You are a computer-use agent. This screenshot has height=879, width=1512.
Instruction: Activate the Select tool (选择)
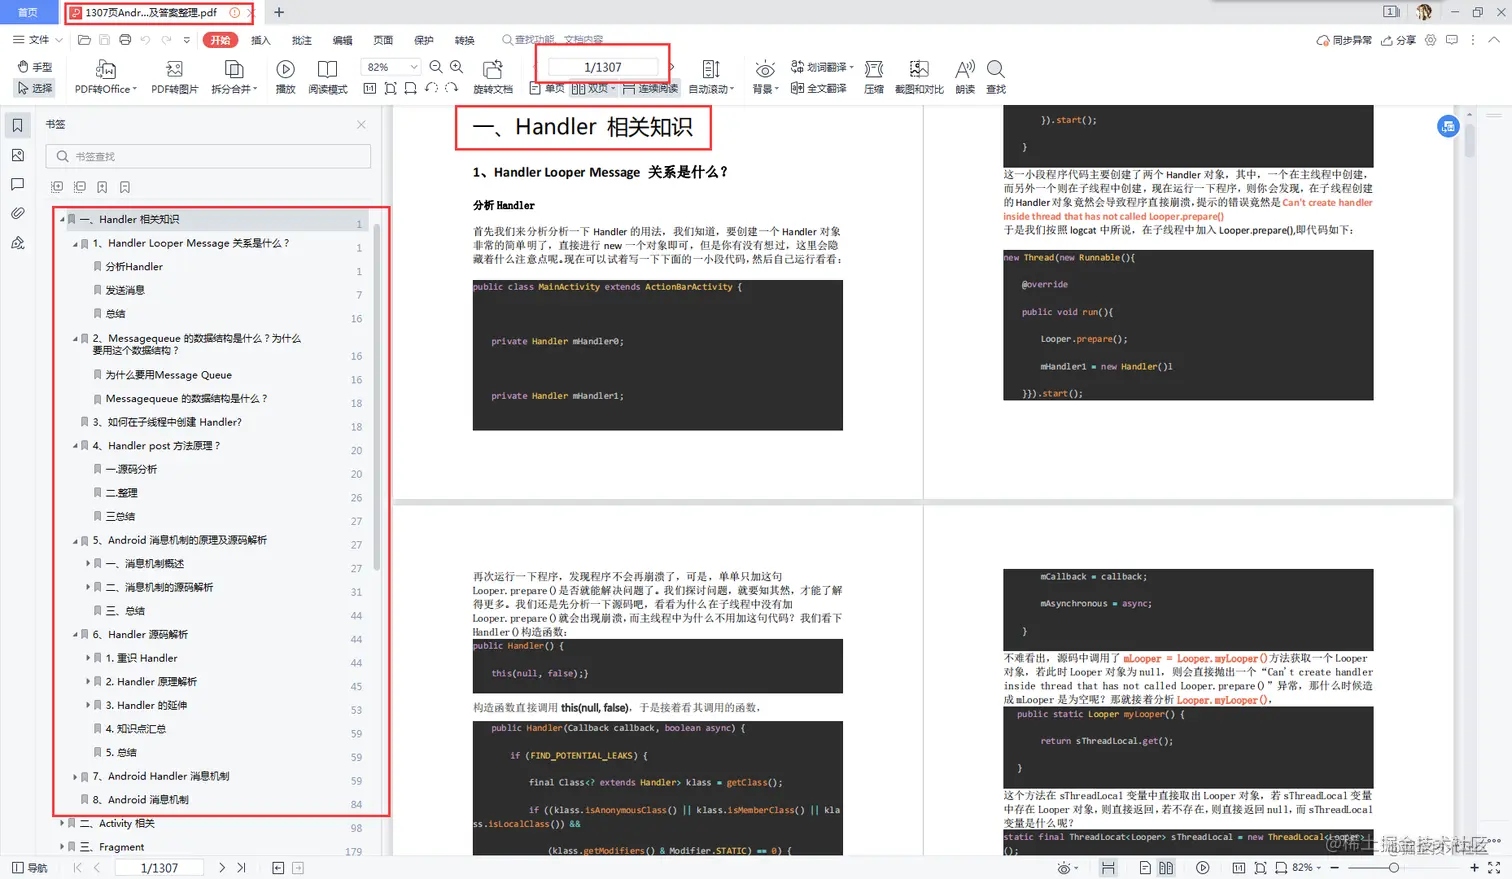[x=35, y=88]
